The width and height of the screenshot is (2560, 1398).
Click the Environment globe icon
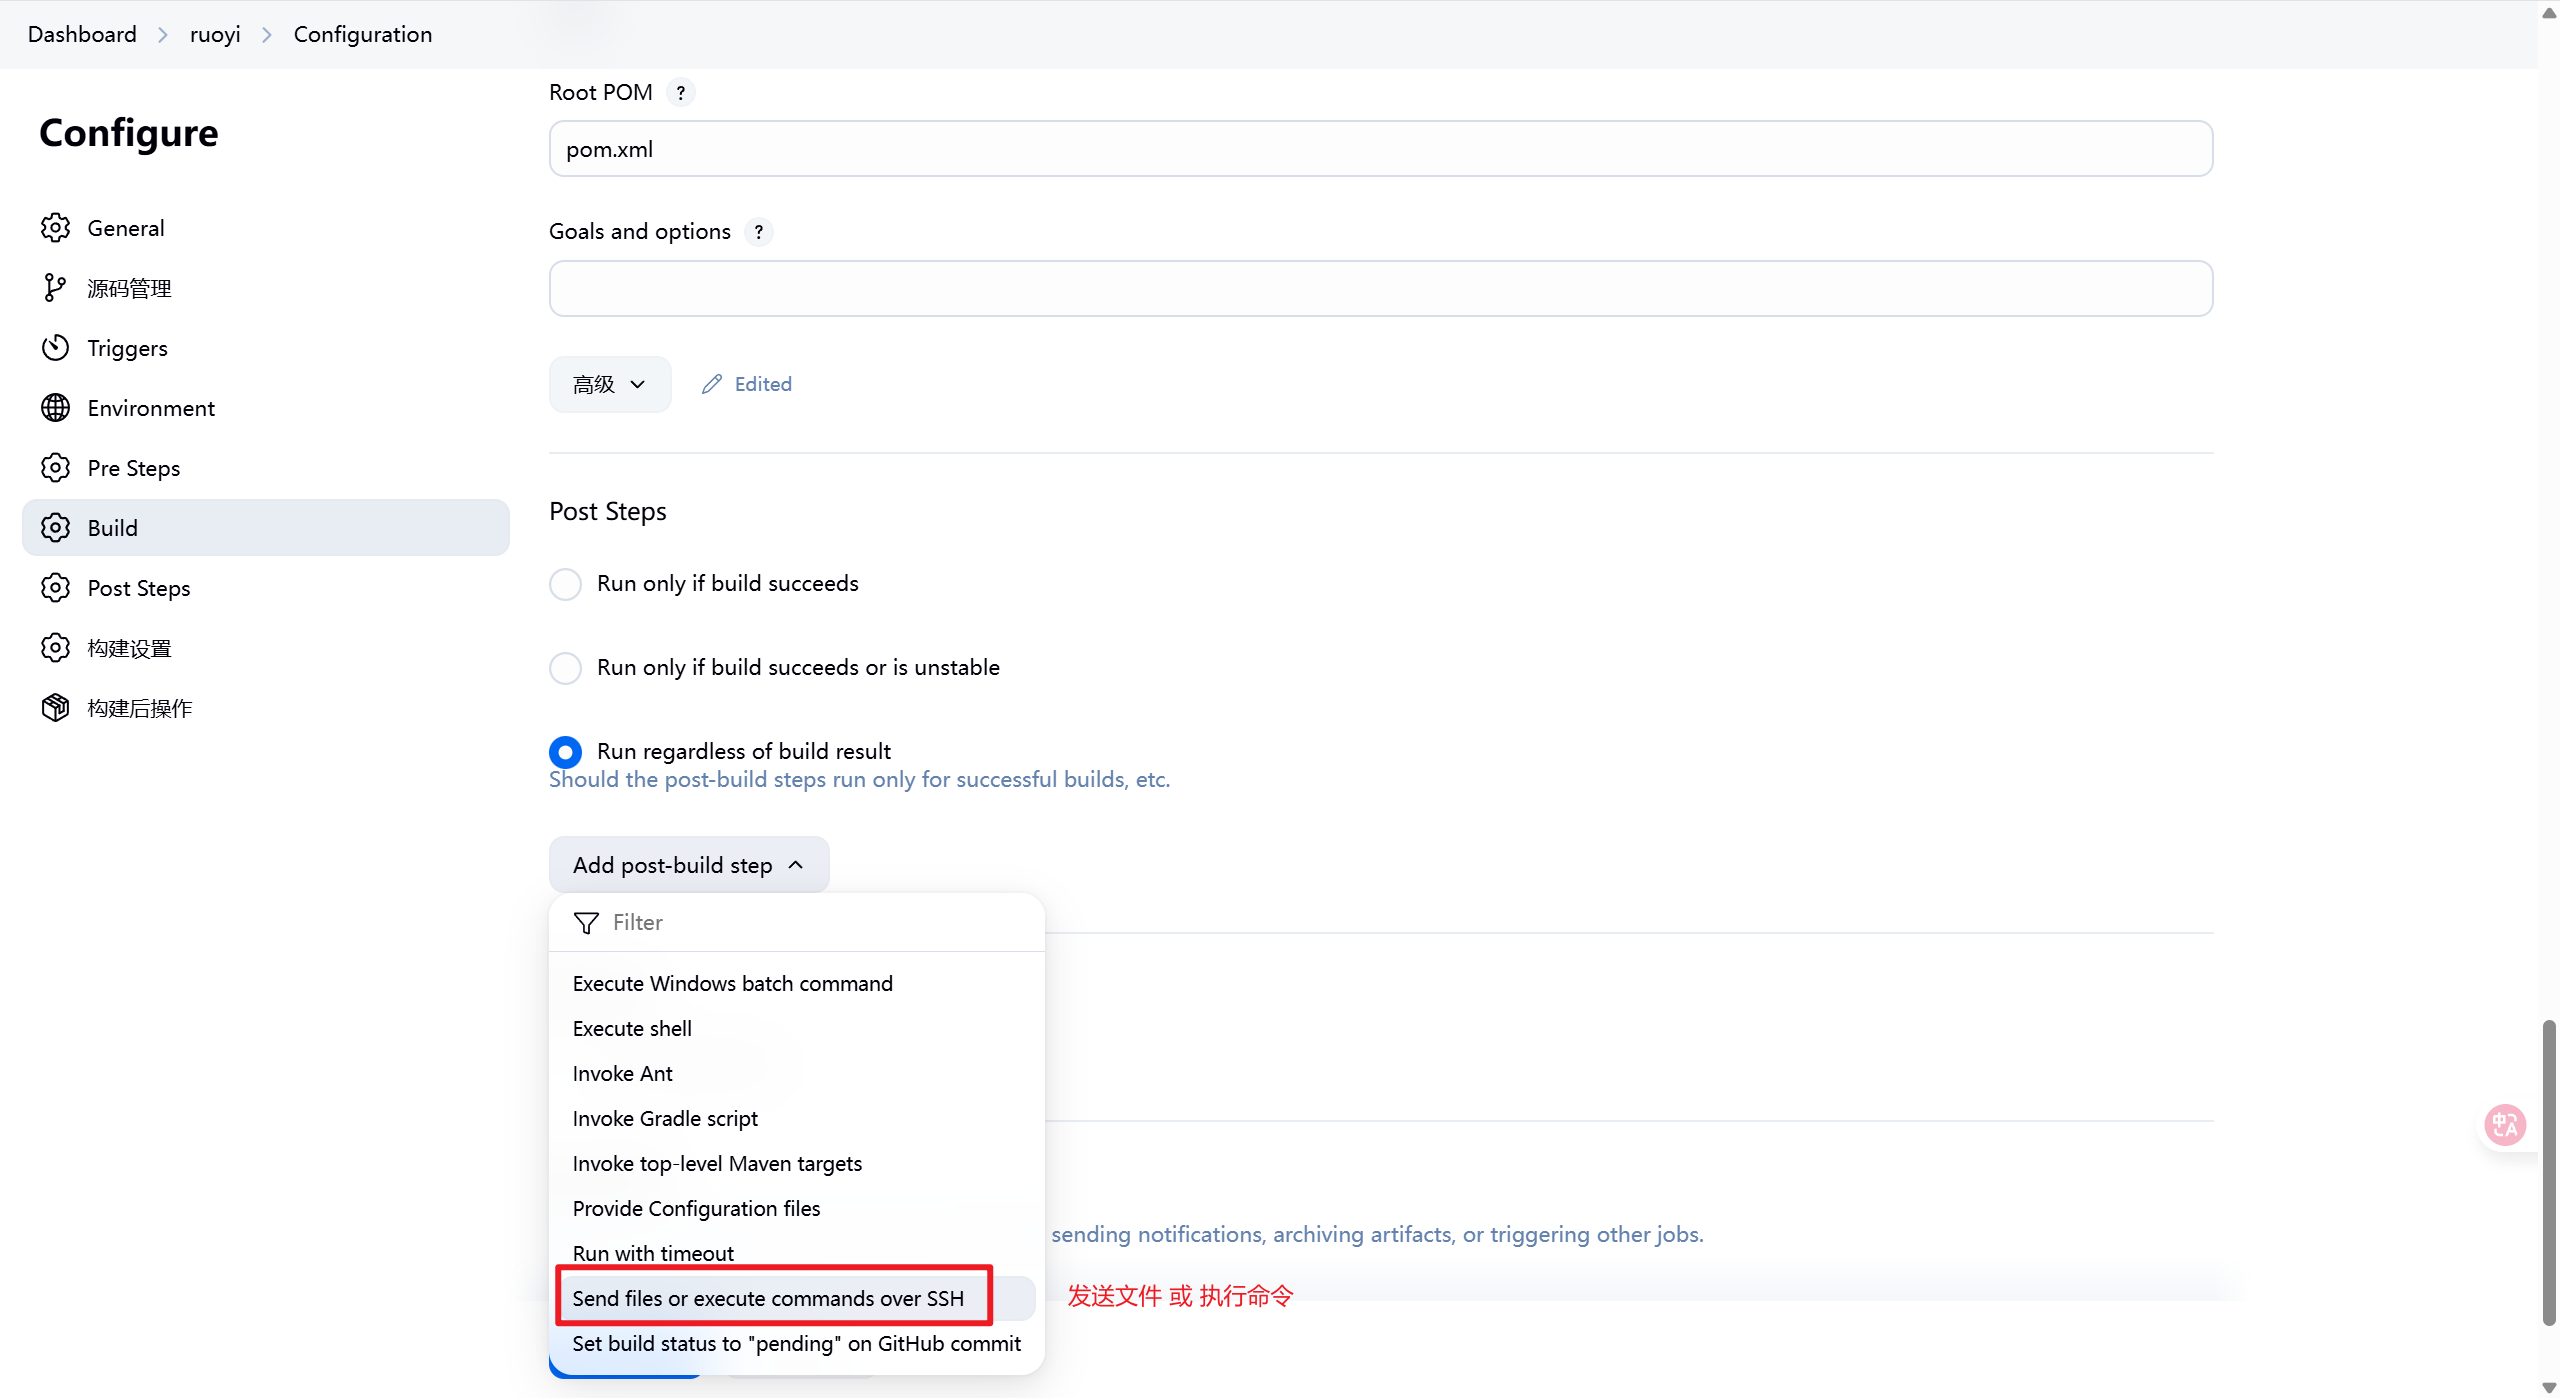55,408
